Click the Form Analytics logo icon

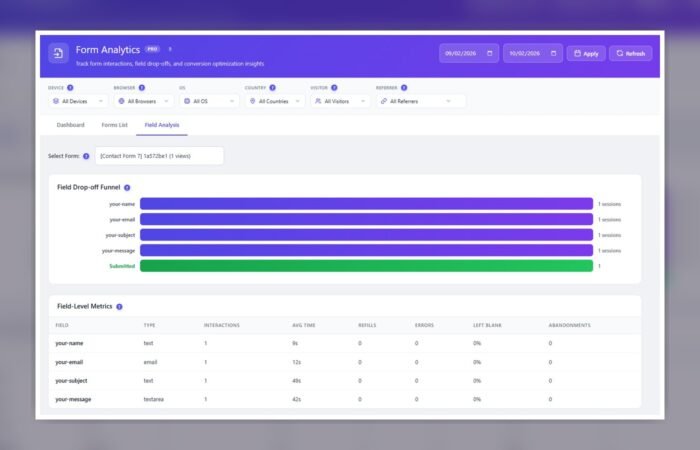[x=58, y=53]
